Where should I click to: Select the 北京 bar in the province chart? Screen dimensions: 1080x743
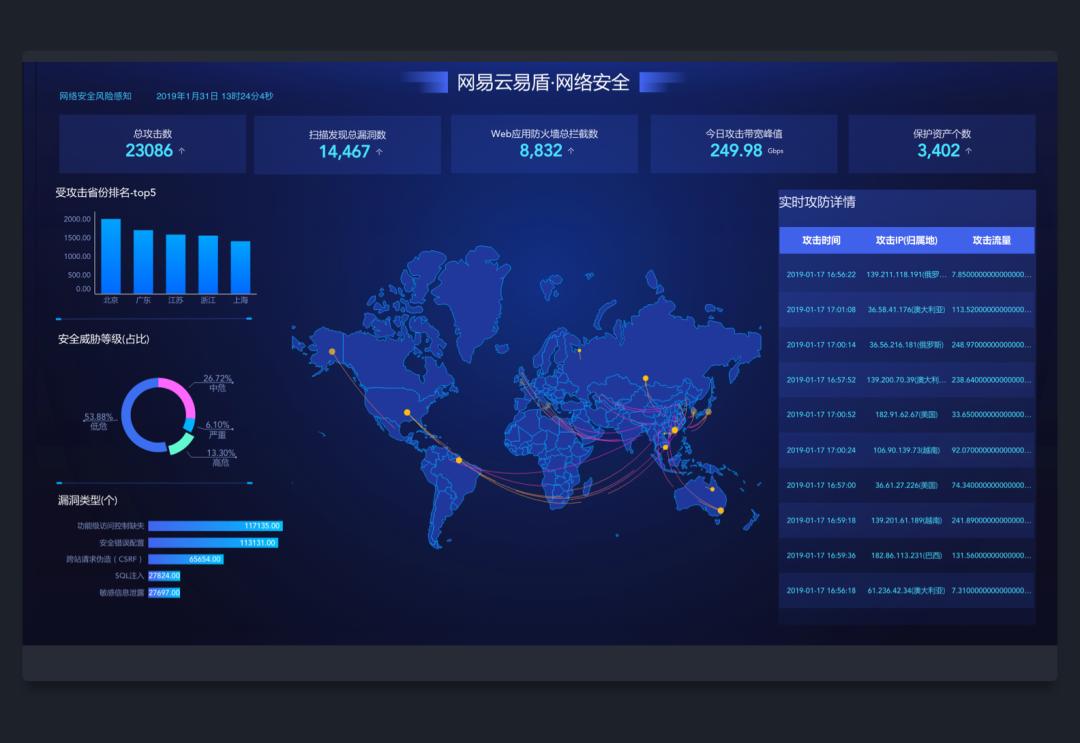point(111,256)
